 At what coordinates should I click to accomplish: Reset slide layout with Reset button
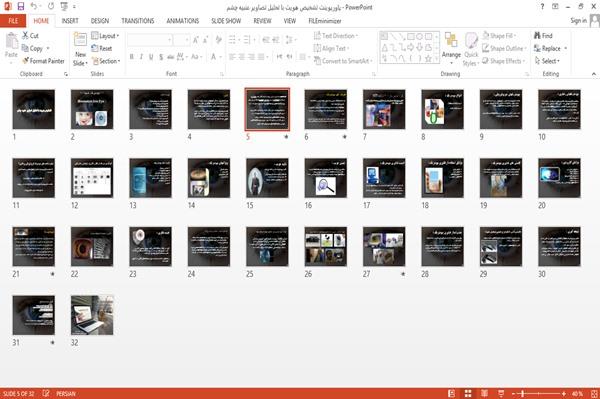(102, 48)
